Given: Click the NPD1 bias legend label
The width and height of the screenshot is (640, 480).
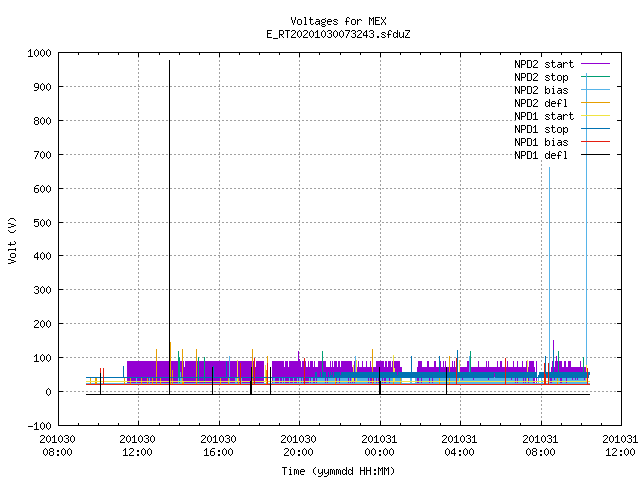Looking at the screenshot, I should pos(541,142).
